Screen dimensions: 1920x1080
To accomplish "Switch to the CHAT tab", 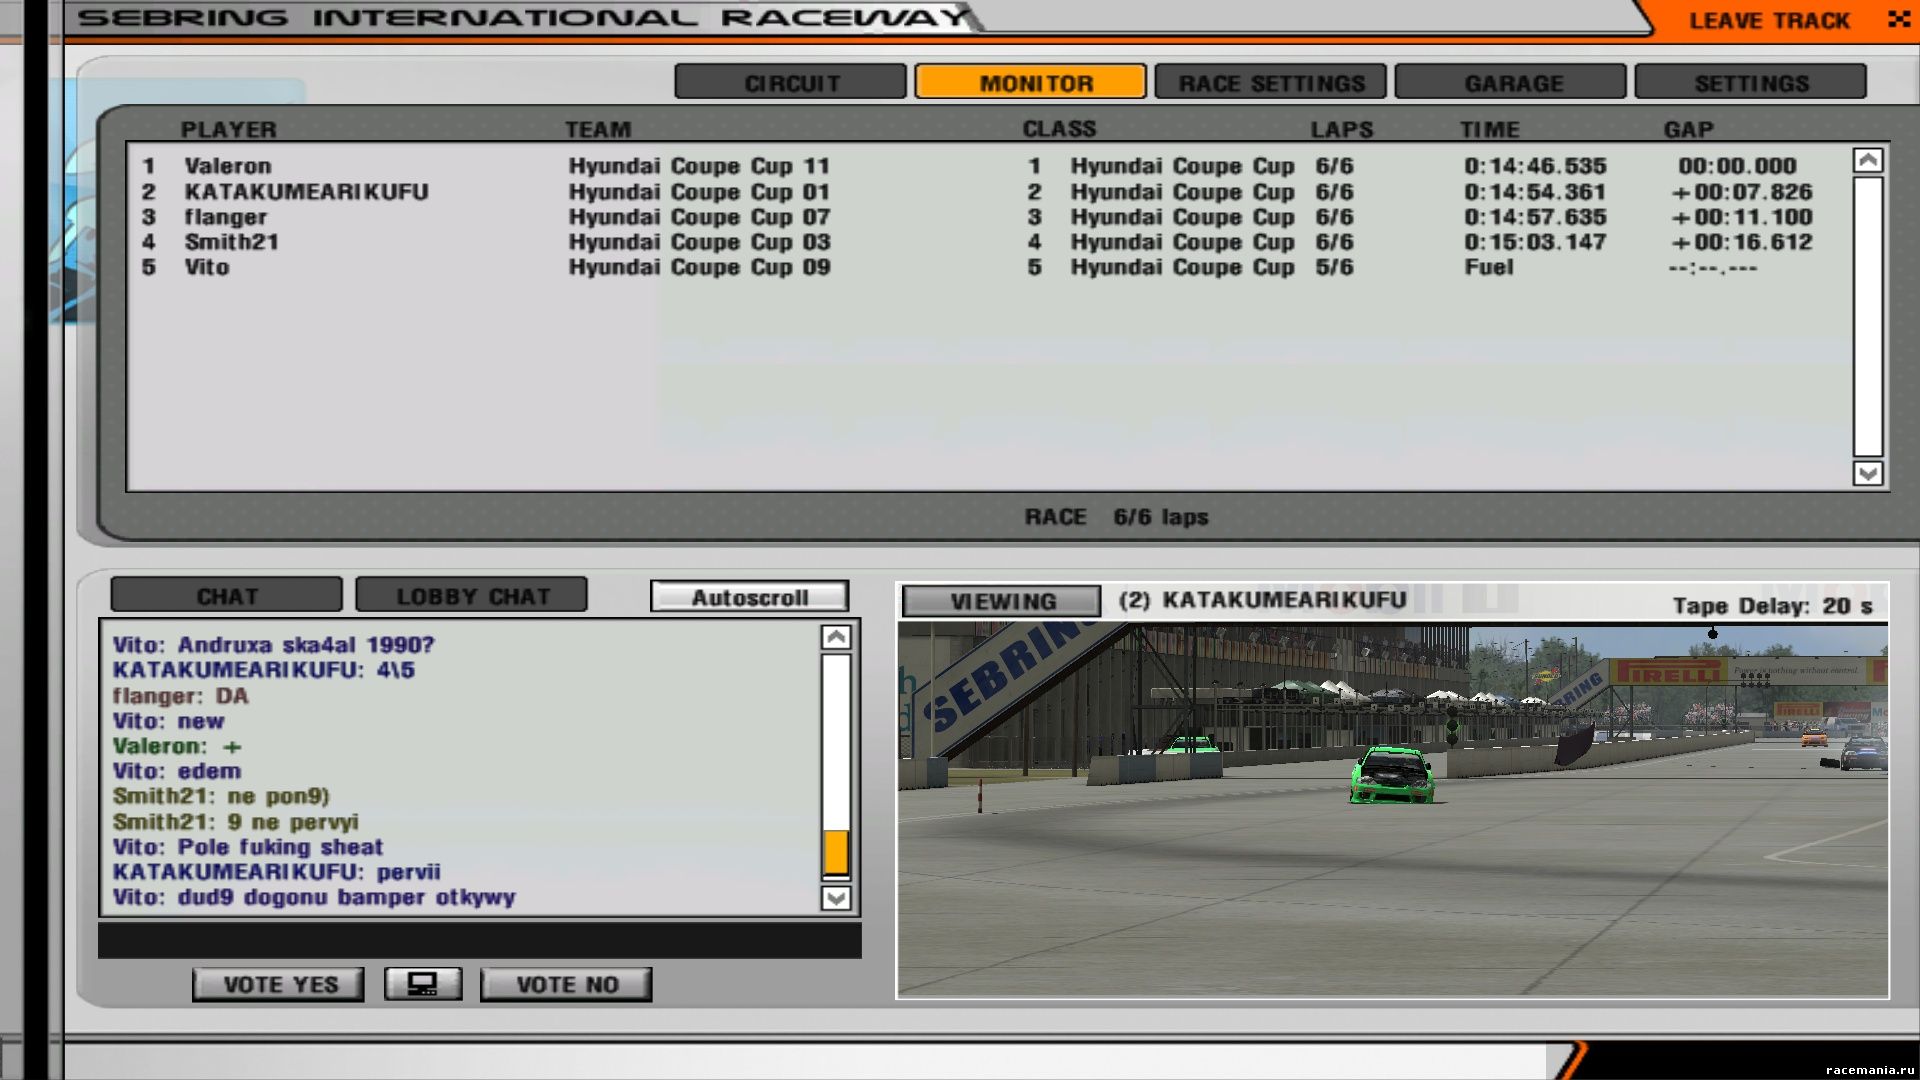I will [227, 596].
